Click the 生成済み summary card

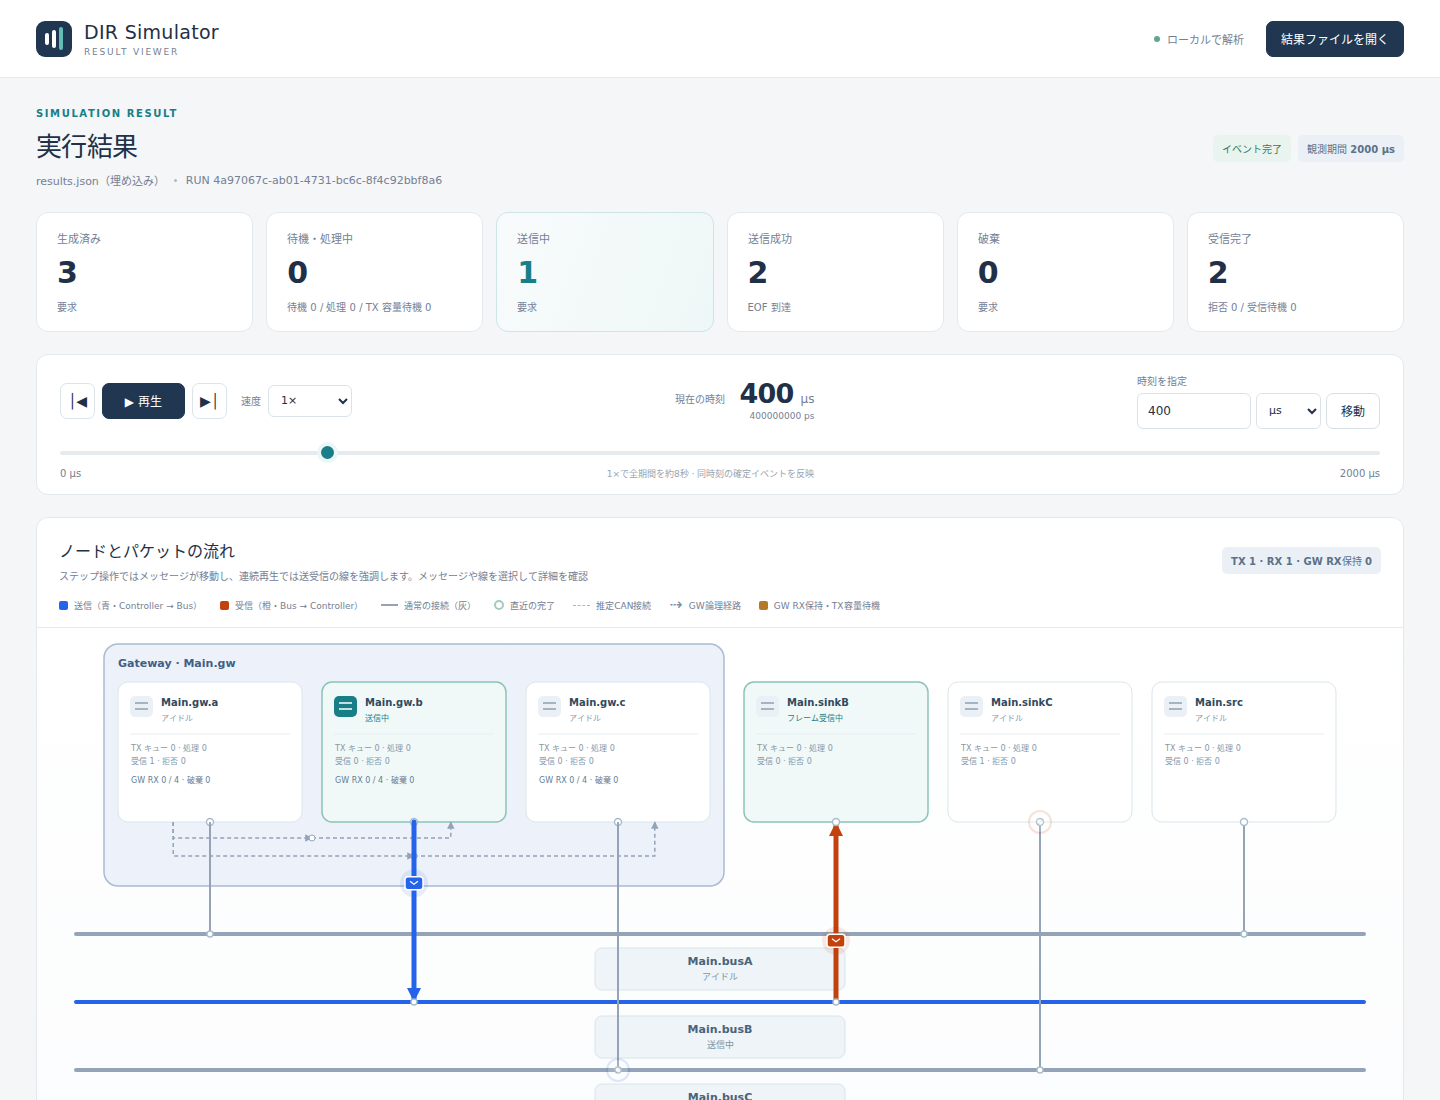145,272
